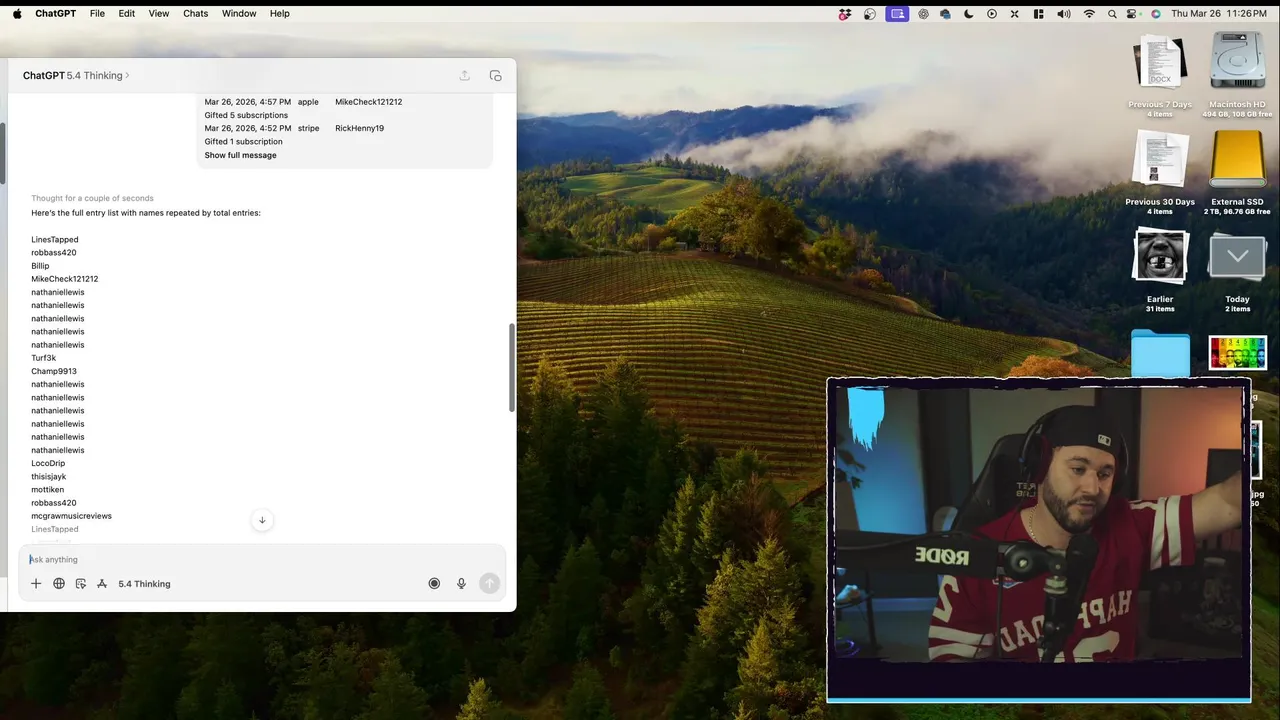1280x720 pixels.
Task: Click the new window icon in ChatGPT header
Action: pyautogui.click(x=495, y=76)
